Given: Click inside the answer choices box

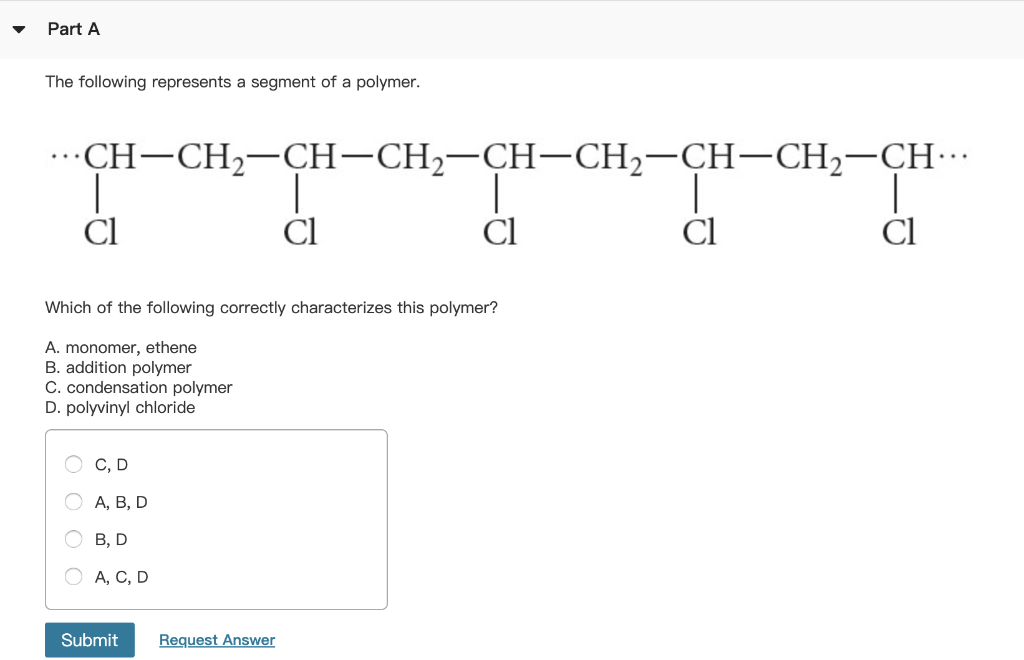Looking at the screenshot, I should tap(216, 519).
